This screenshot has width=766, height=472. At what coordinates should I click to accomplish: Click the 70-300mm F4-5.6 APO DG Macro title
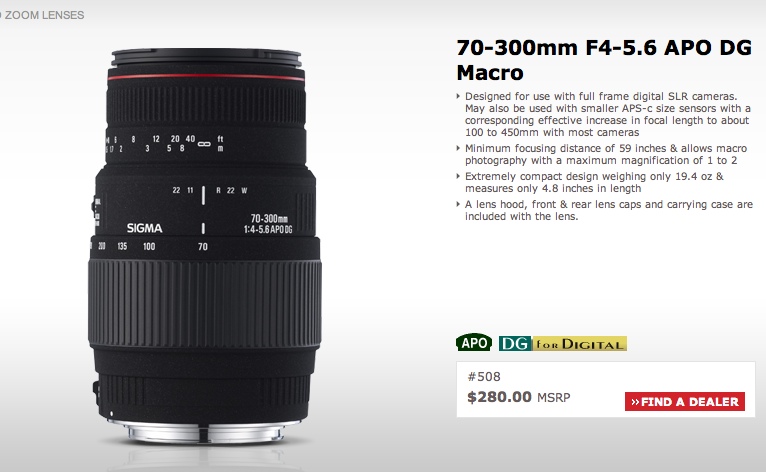(604, 60)
